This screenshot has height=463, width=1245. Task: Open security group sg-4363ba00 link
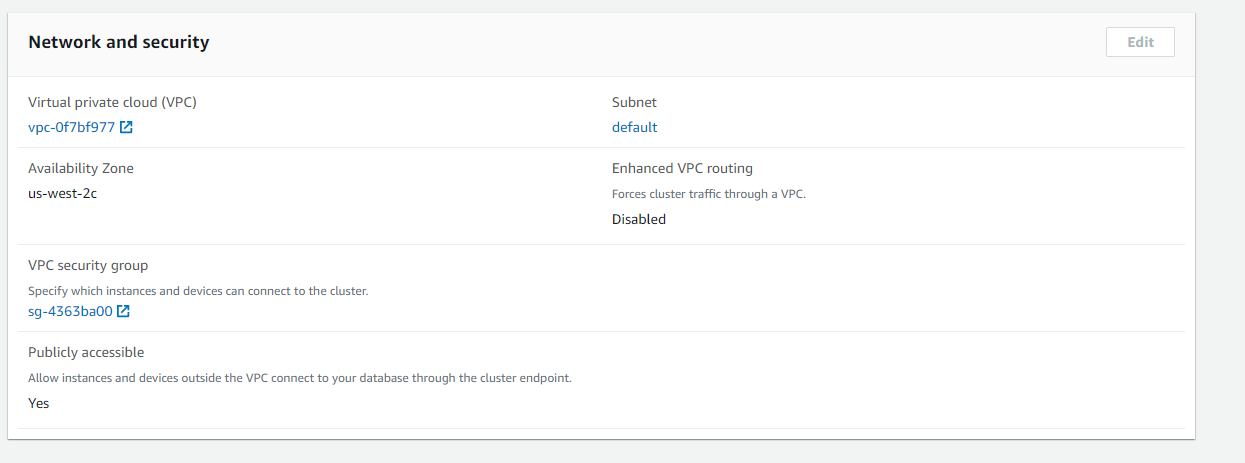coord(70,311)
